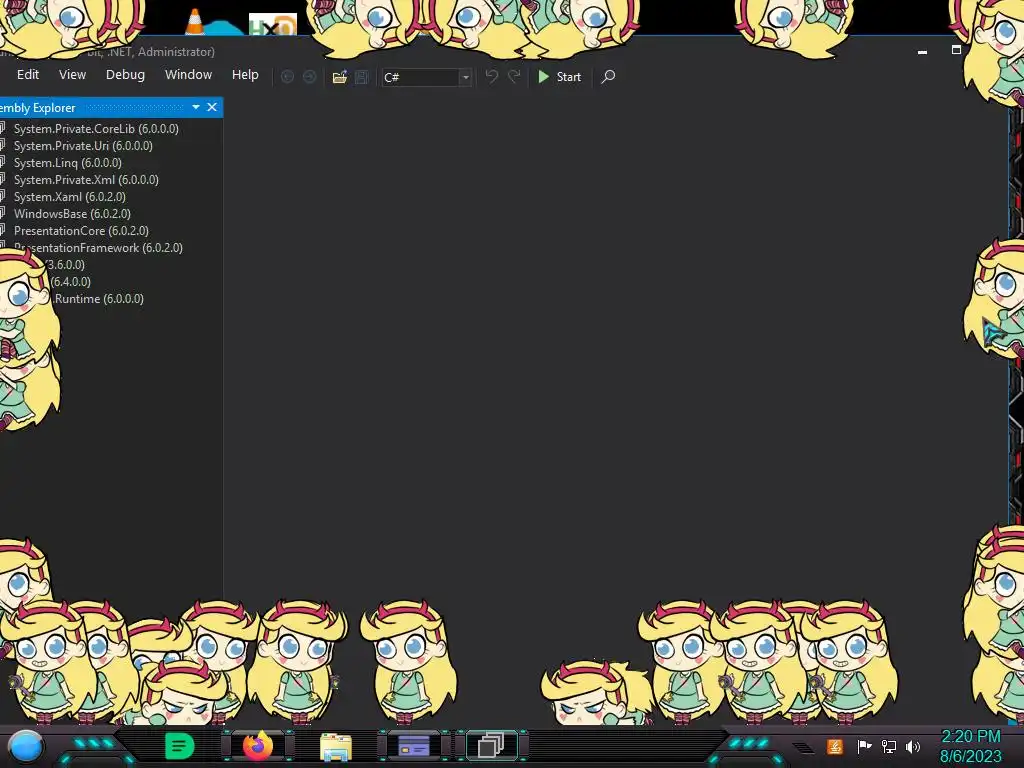Select the Runtime (6.0.0.0) assembly row
1024x768 pixels.
(x=98, y=298)
